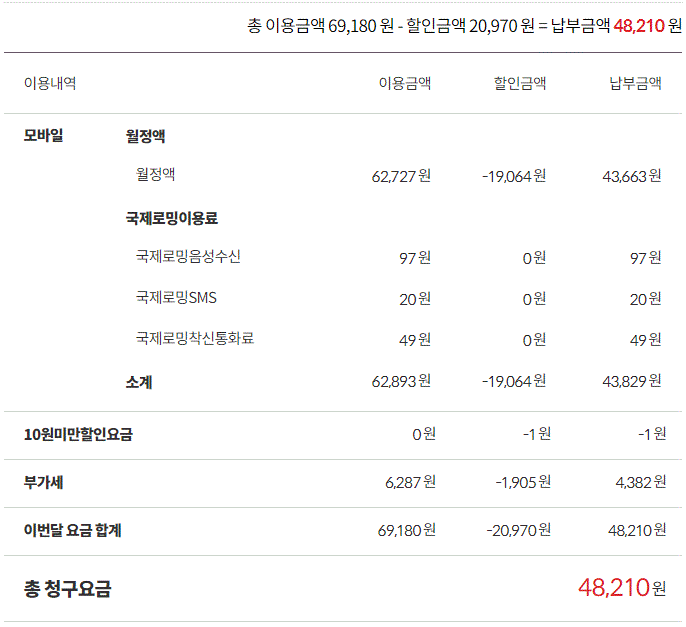Click the 이용금액 column header

point(404,84)
